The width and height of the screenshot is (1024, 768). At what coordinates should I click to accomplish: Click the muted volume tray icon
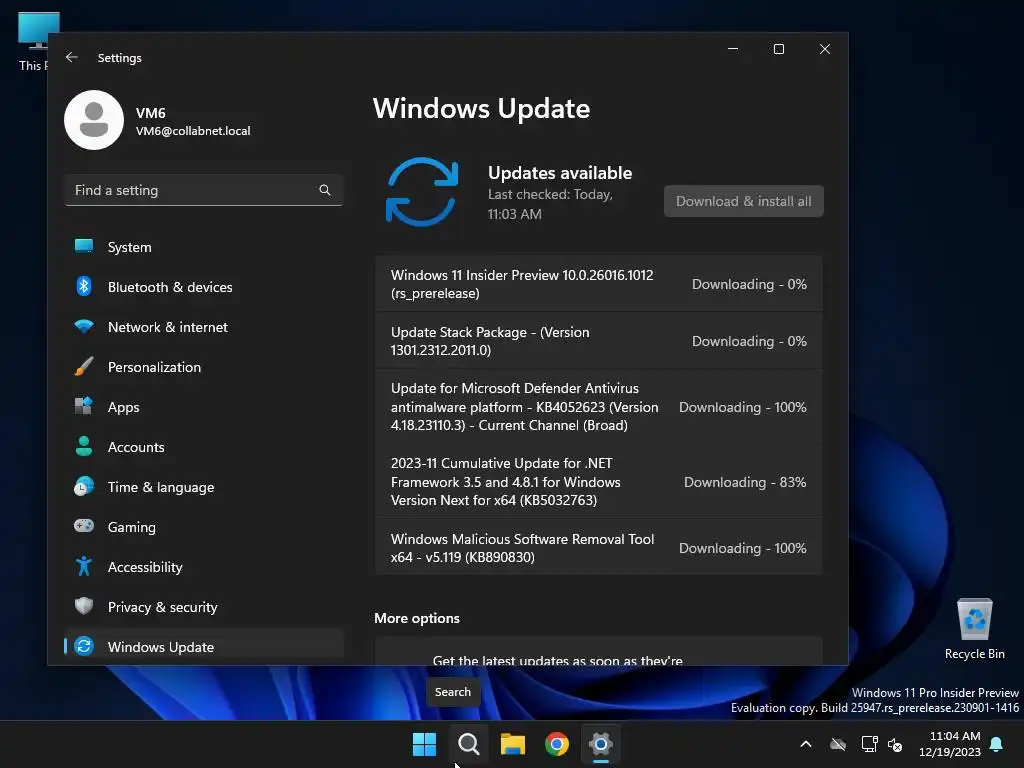(x=895, y=744)
